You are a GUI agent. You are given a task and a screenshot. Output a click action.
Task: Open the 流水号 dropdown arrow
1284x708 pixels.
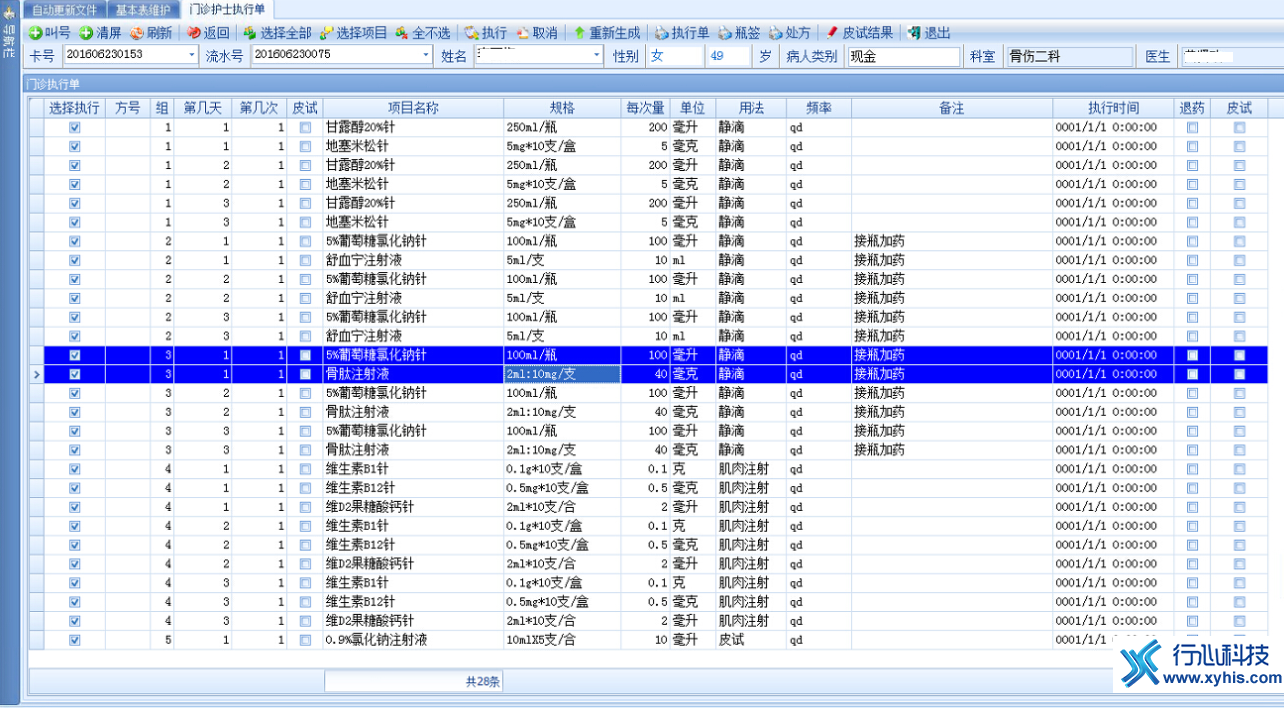coord(425,56)
